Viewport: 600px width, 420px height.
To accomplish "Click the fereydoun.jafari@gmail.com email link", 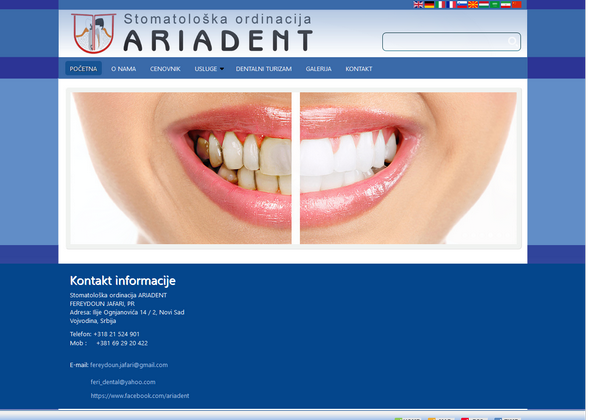I will click(x=129, y=365).
